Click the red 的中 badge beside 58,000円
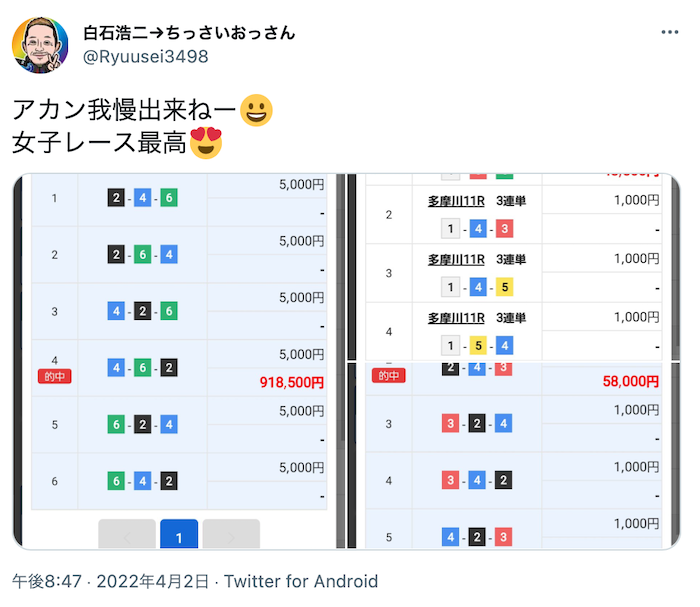 tap(387, 376)
